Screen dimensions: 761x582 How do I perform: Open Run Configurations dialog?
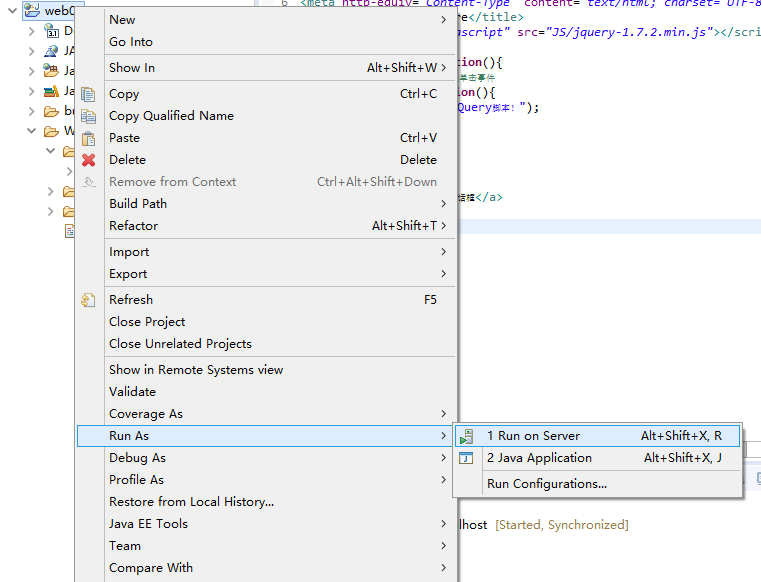click(x=597, y=484)
